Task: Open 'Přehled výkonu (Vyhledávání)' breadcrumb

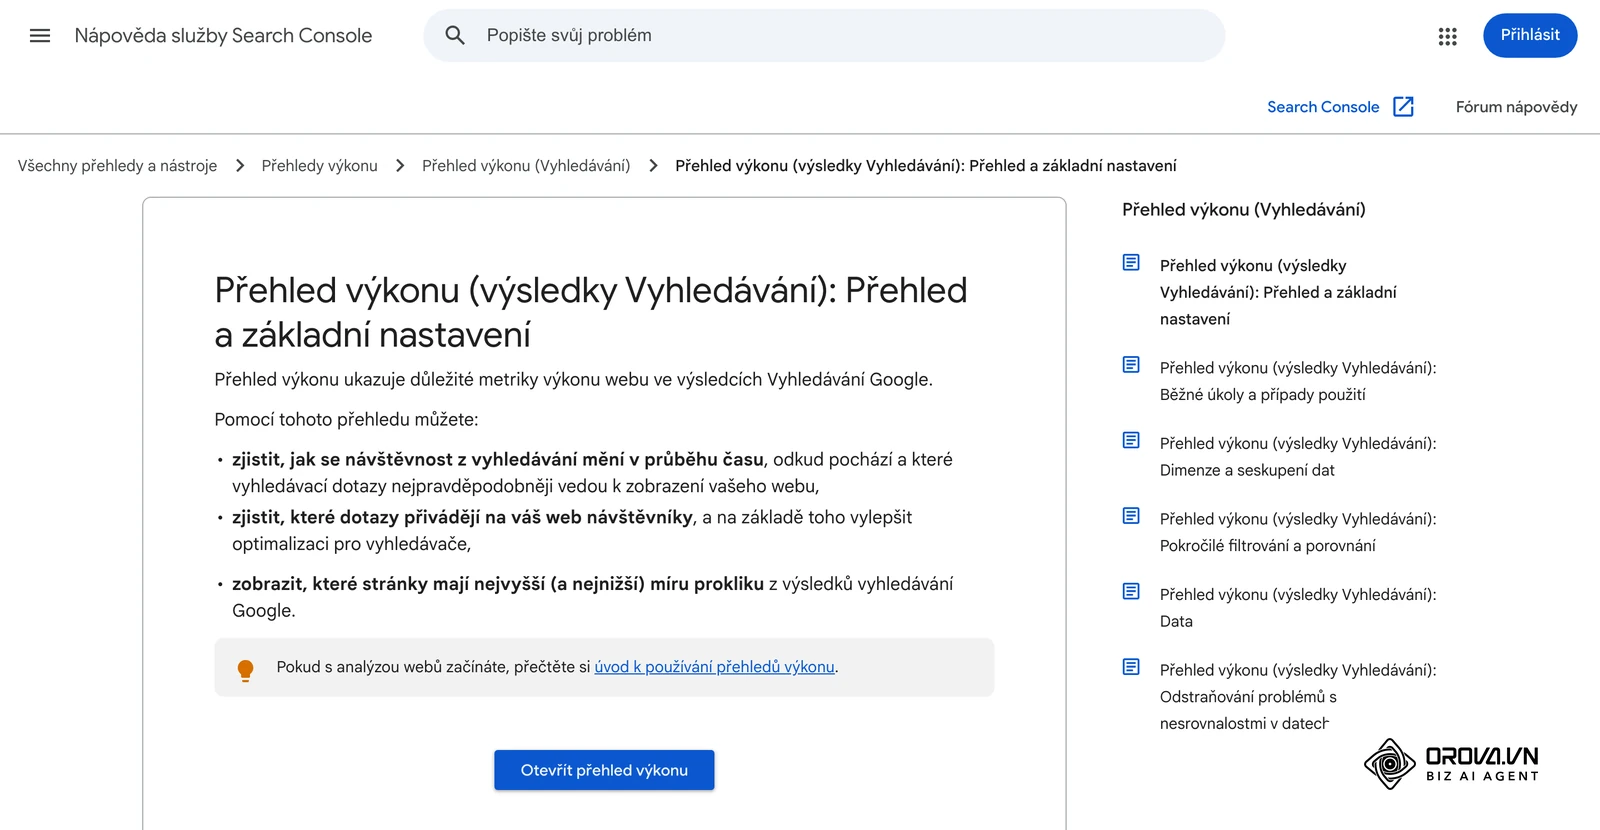Action: tap(526, 166)
